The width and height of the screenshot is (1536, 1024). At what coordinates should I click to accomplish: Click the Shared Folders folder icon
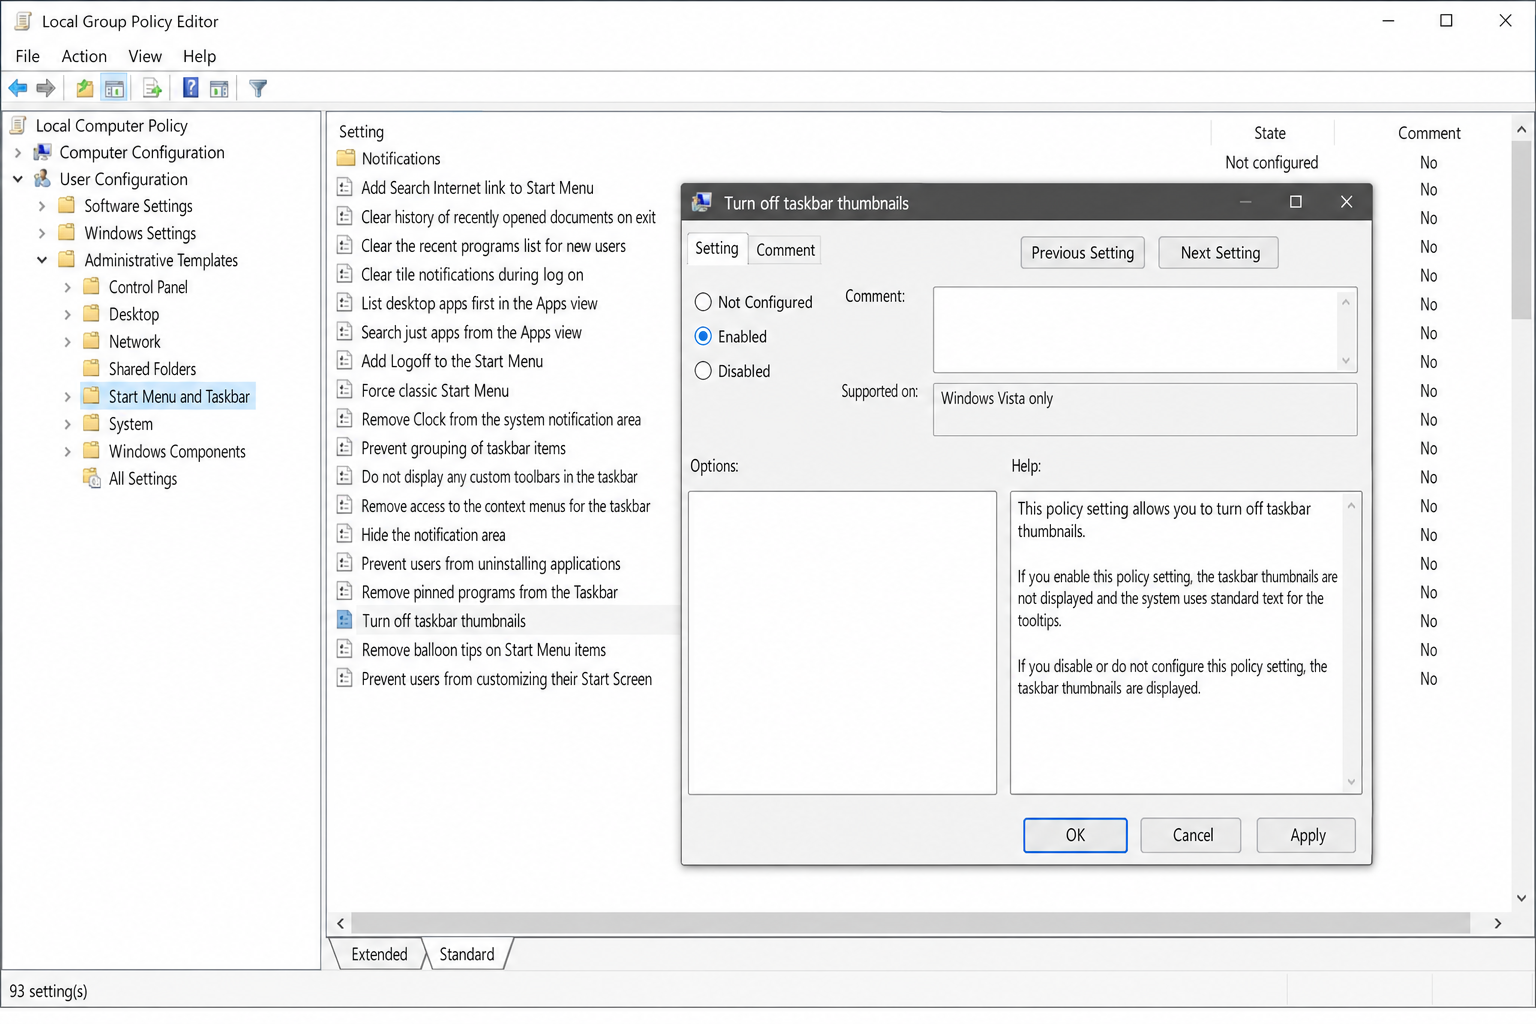pyautogui.click(x=92, y=368)
